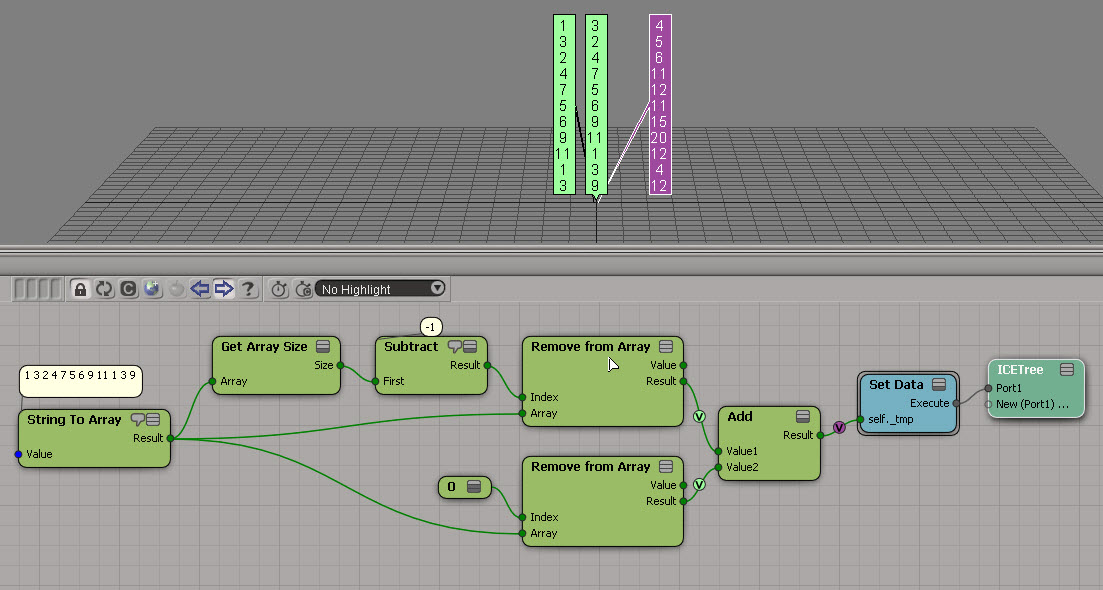Open the No Highlight dropdown

(380, 289)
